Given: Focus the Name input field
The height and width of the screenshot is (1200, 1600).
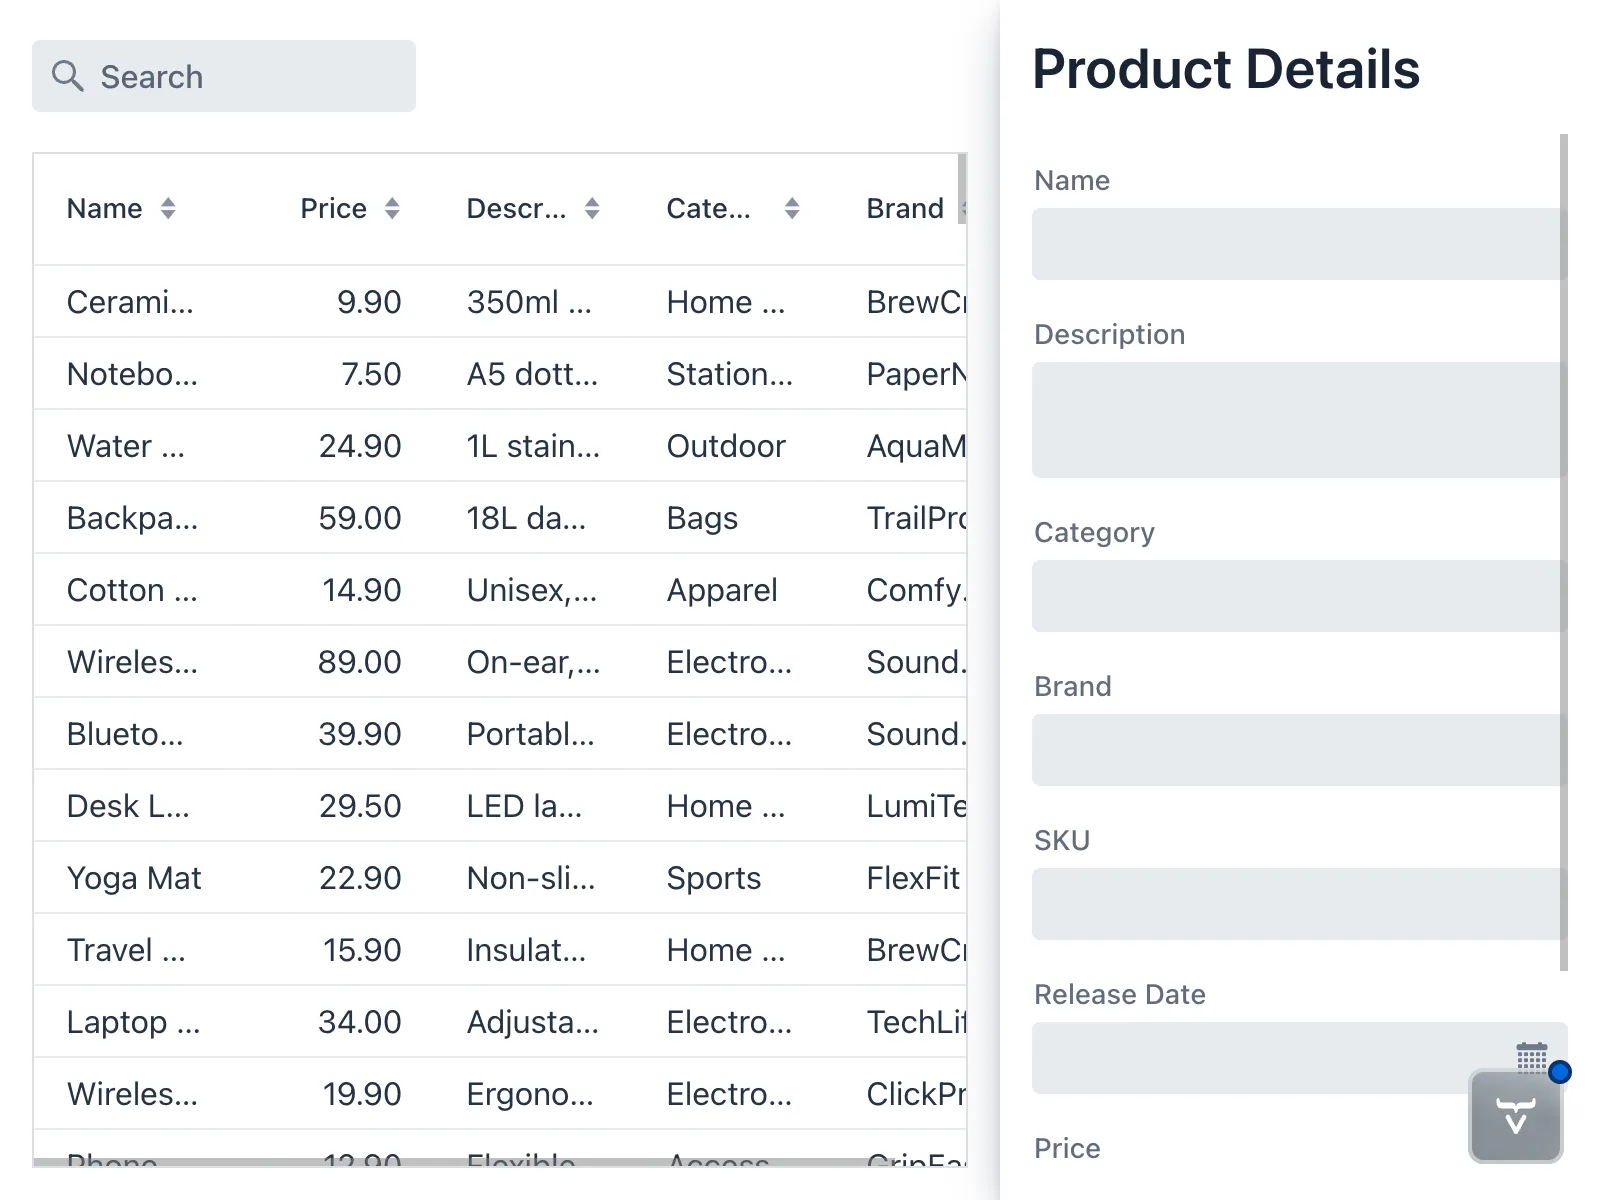Looking at the screenshot, I should pos(1295,244).
